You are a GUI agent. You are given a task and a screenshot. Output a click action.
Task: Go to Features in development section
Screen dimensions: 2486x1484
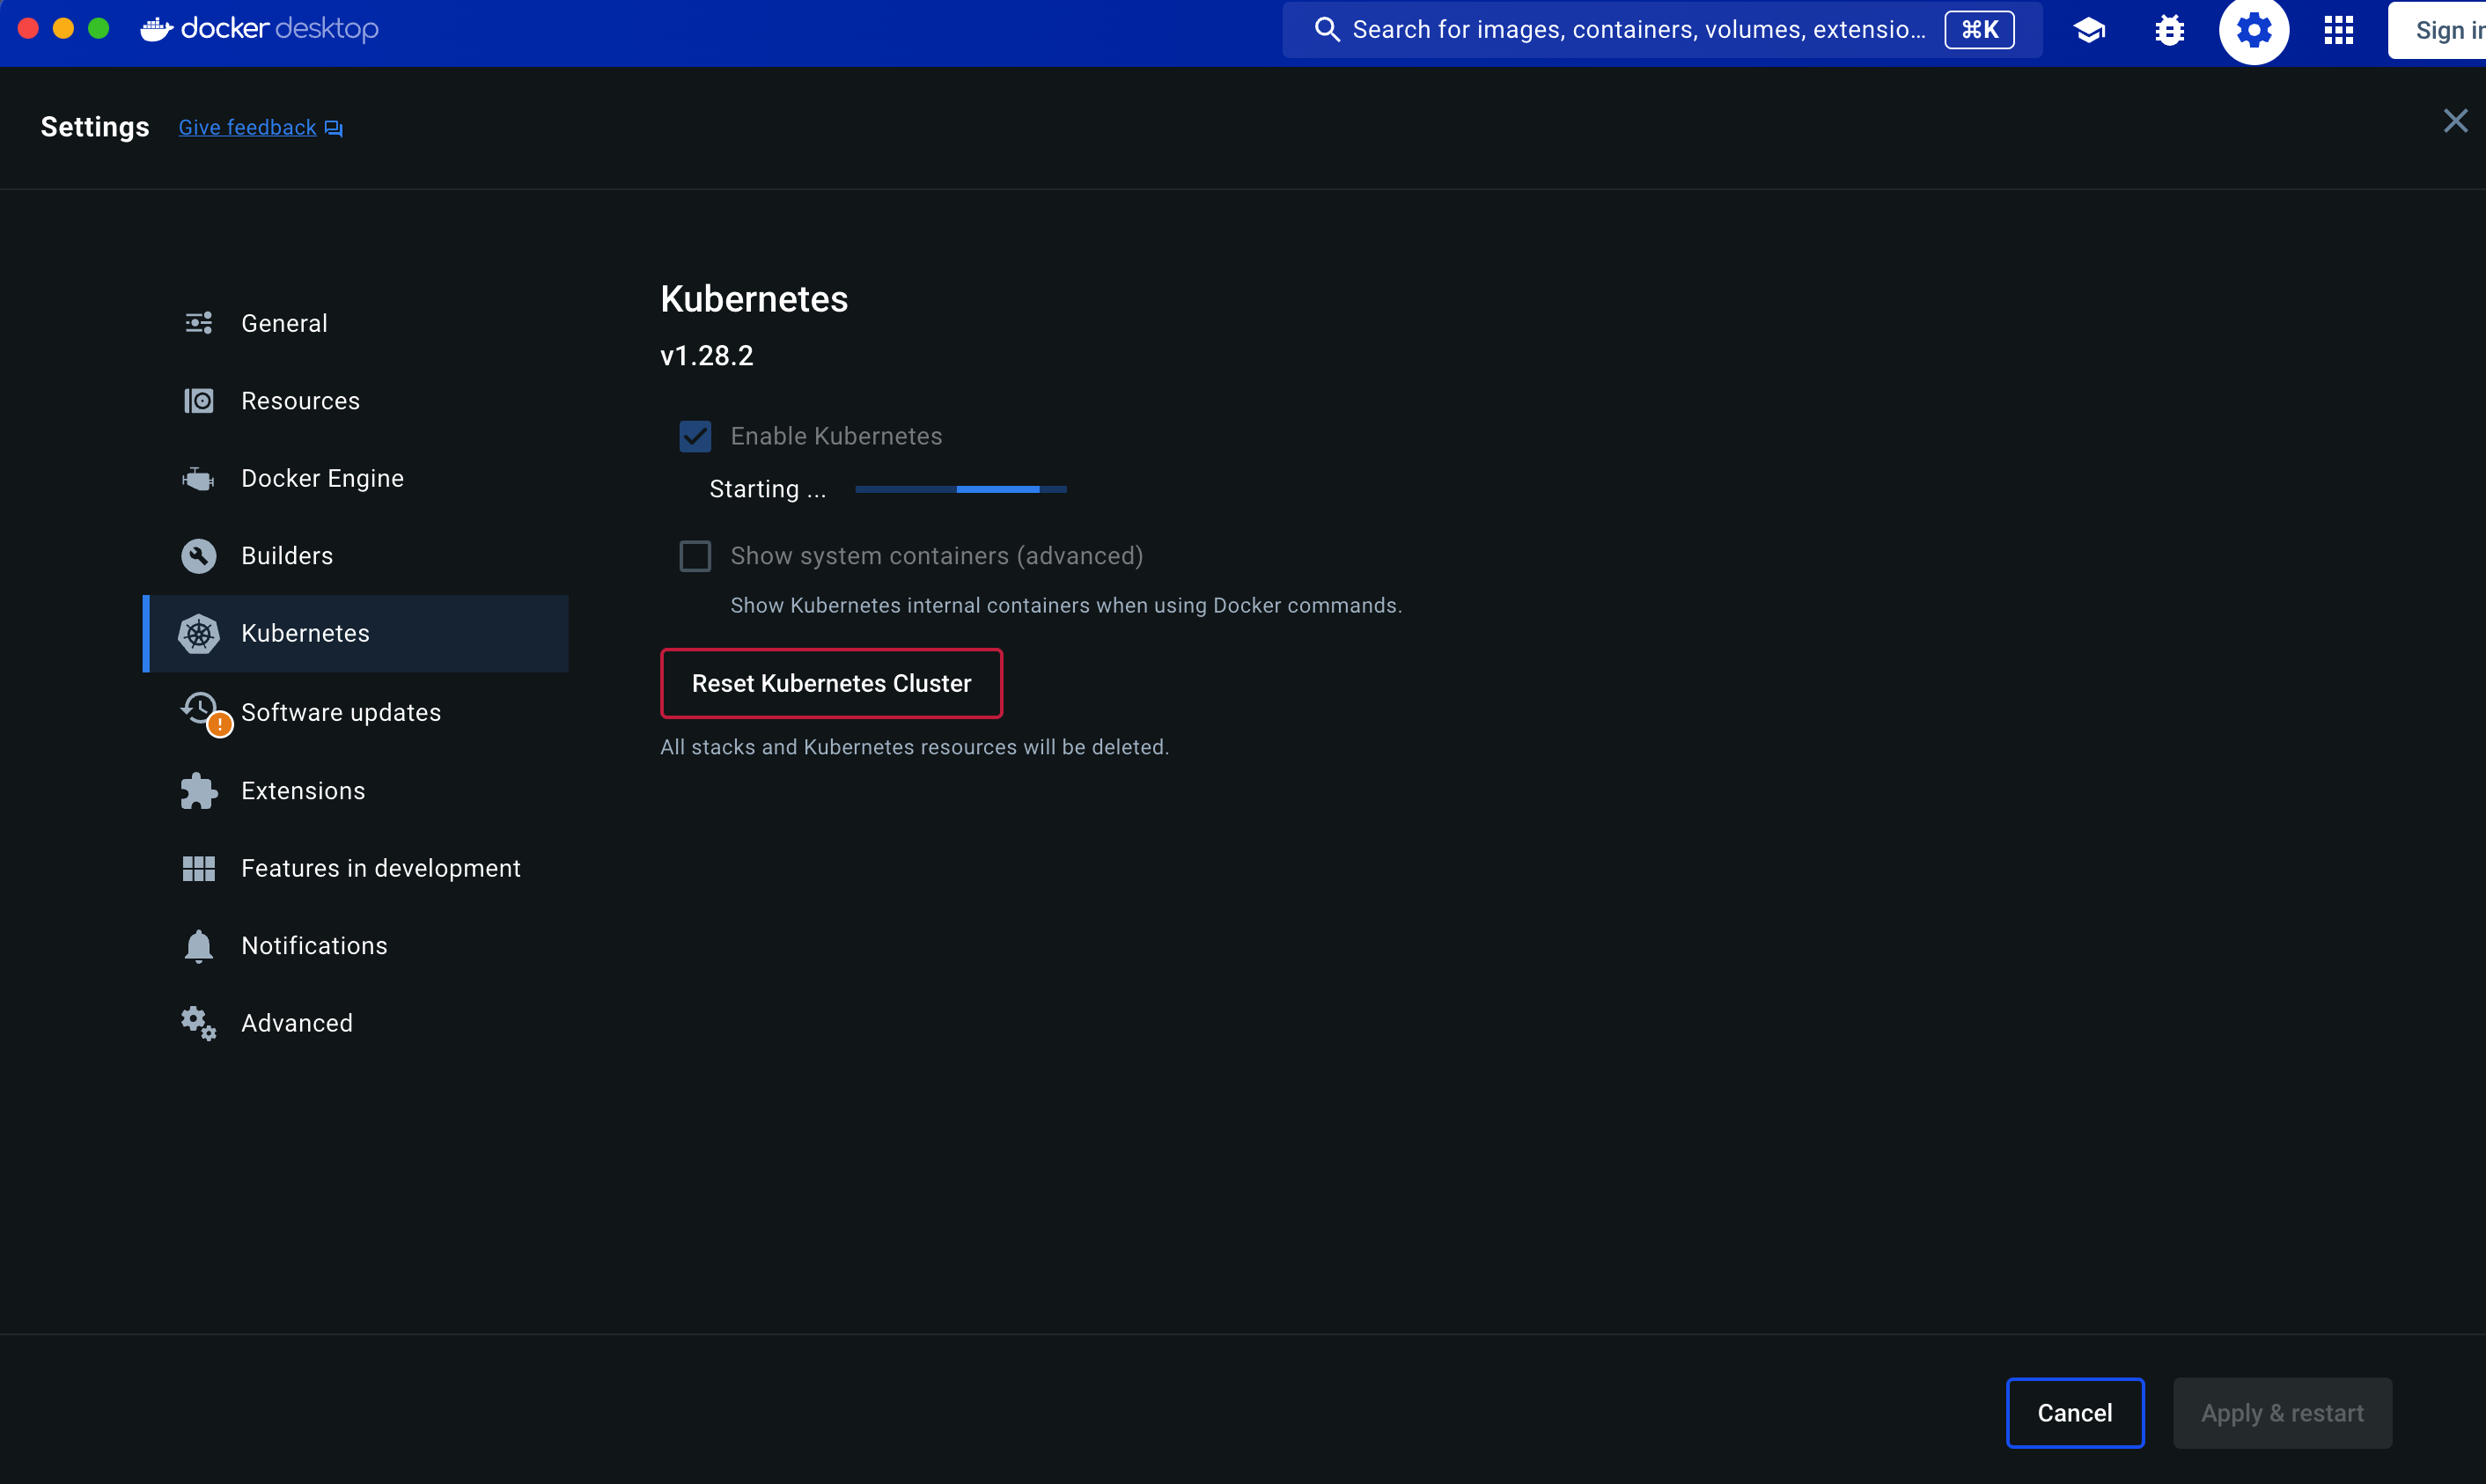pyautogui.click(x=380, y=868)
